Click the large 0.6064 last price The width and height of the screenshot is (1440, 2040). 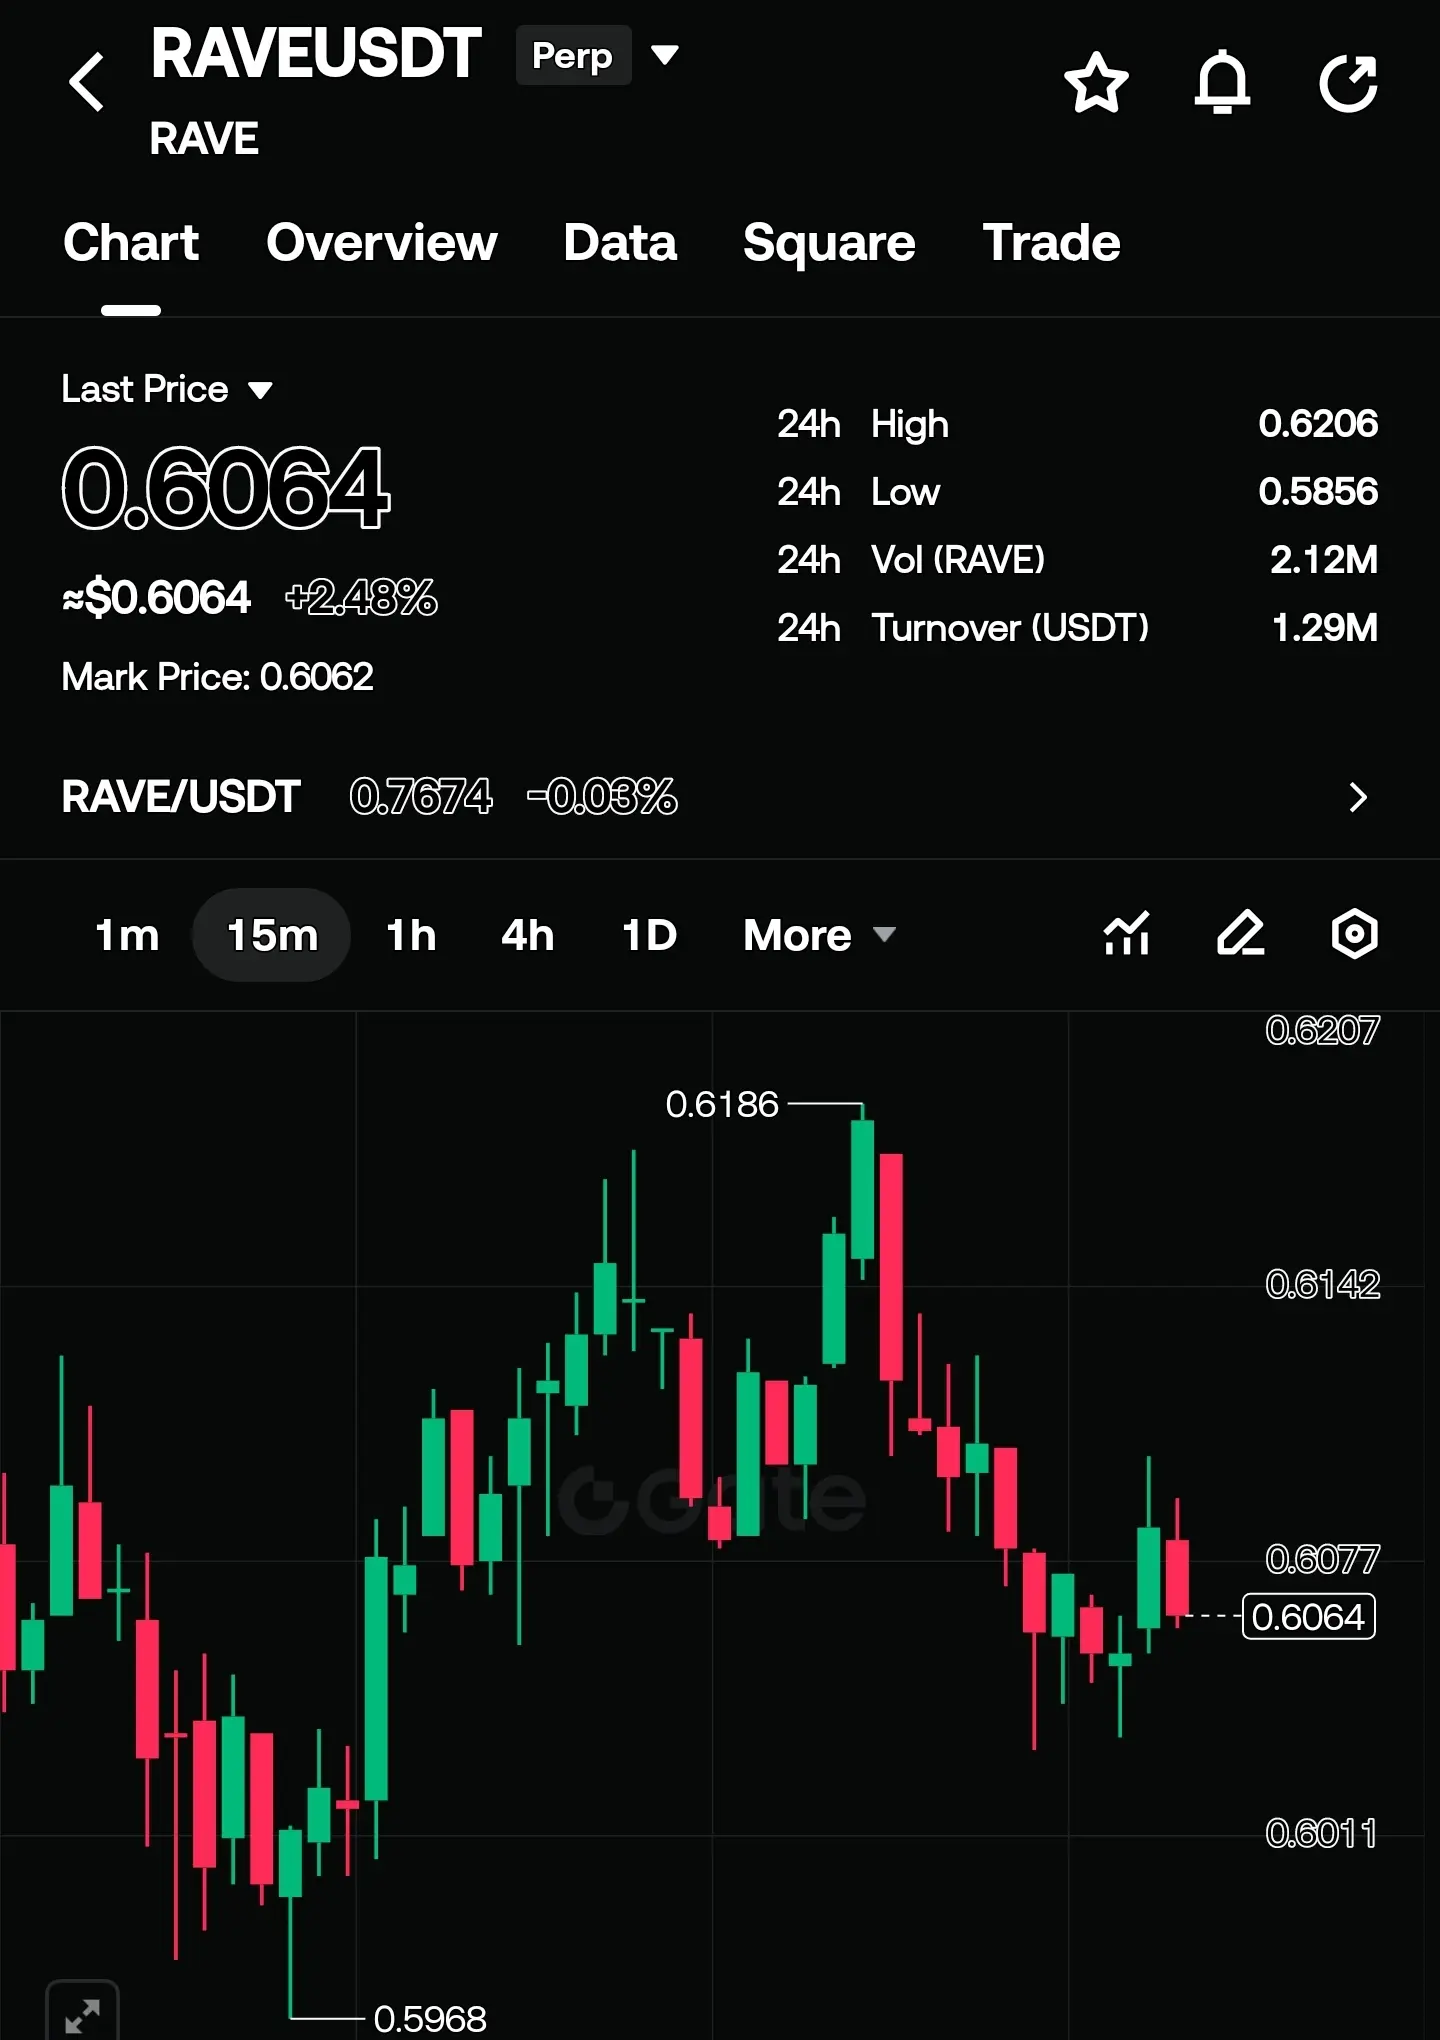click(226, 488)
